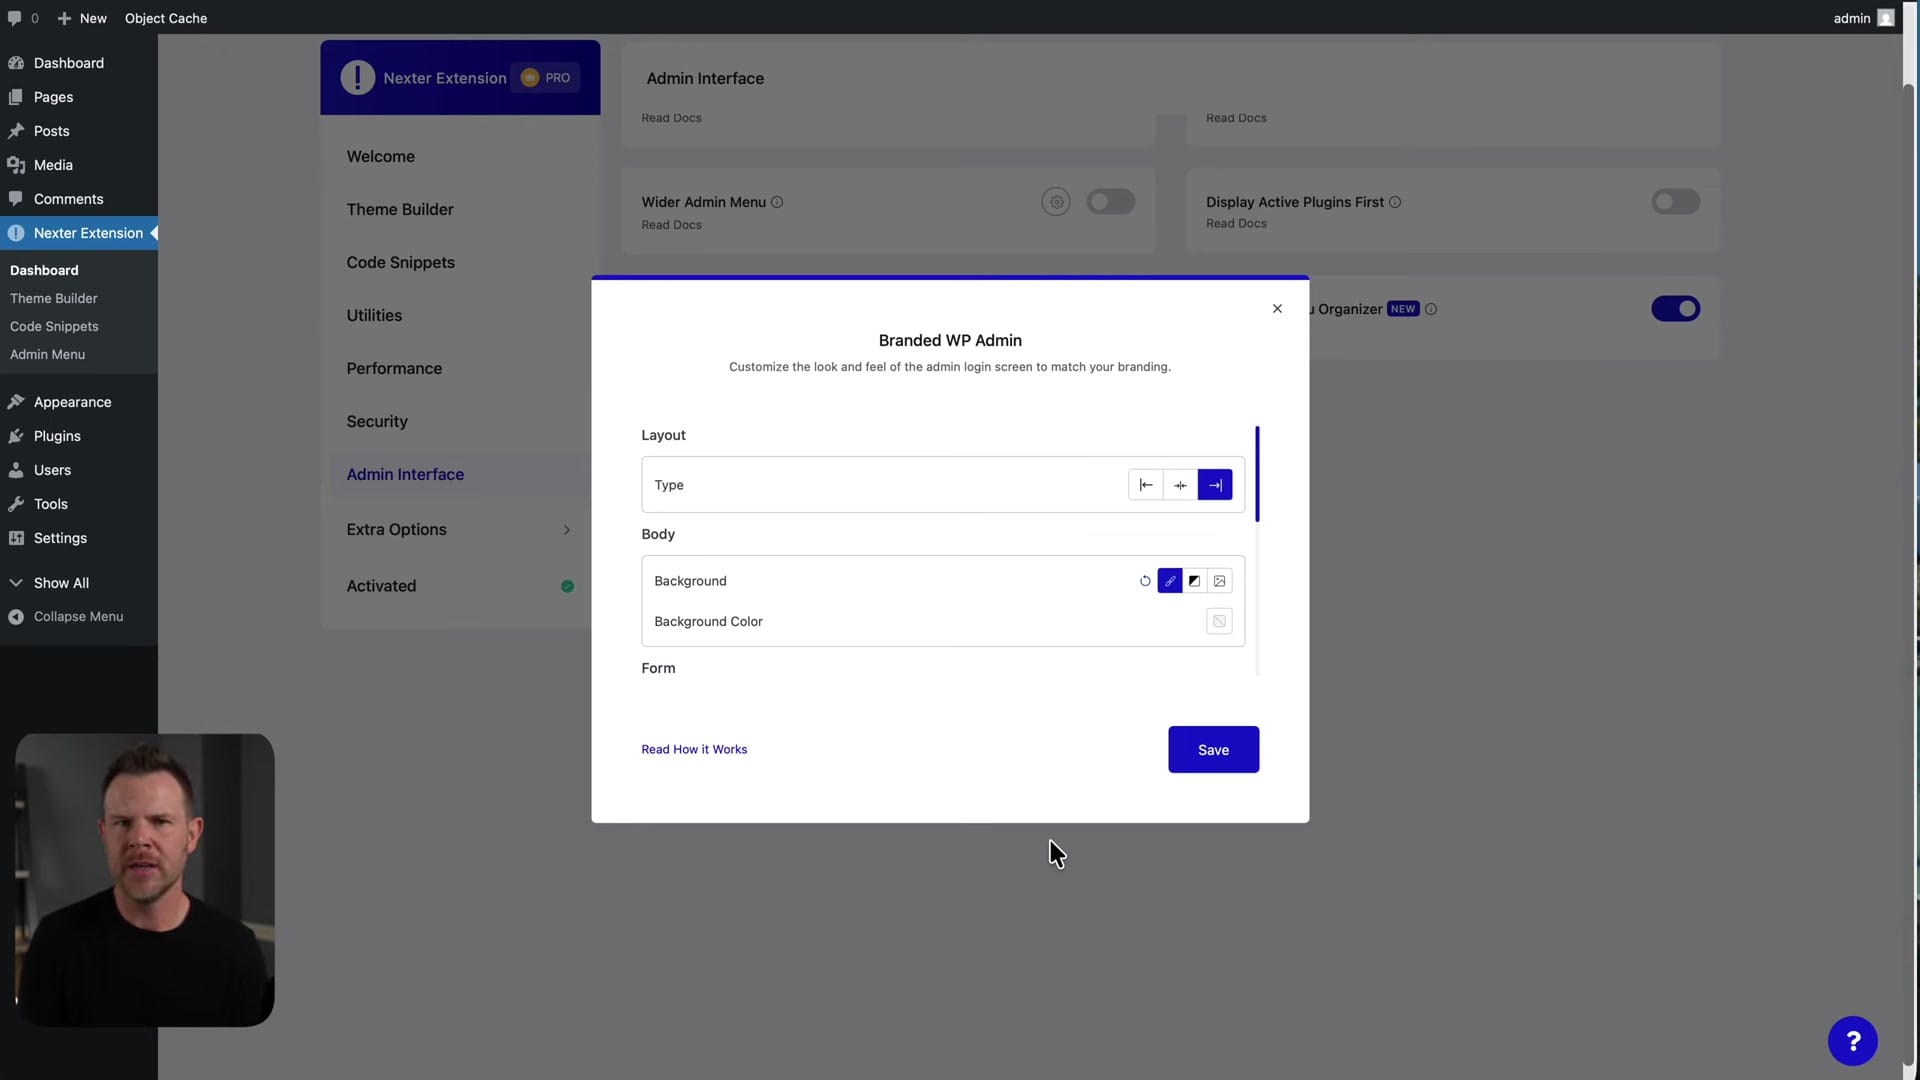The image size is (1920, 1080).
Task: Choose solid color background brush option
Action: 1170,581
